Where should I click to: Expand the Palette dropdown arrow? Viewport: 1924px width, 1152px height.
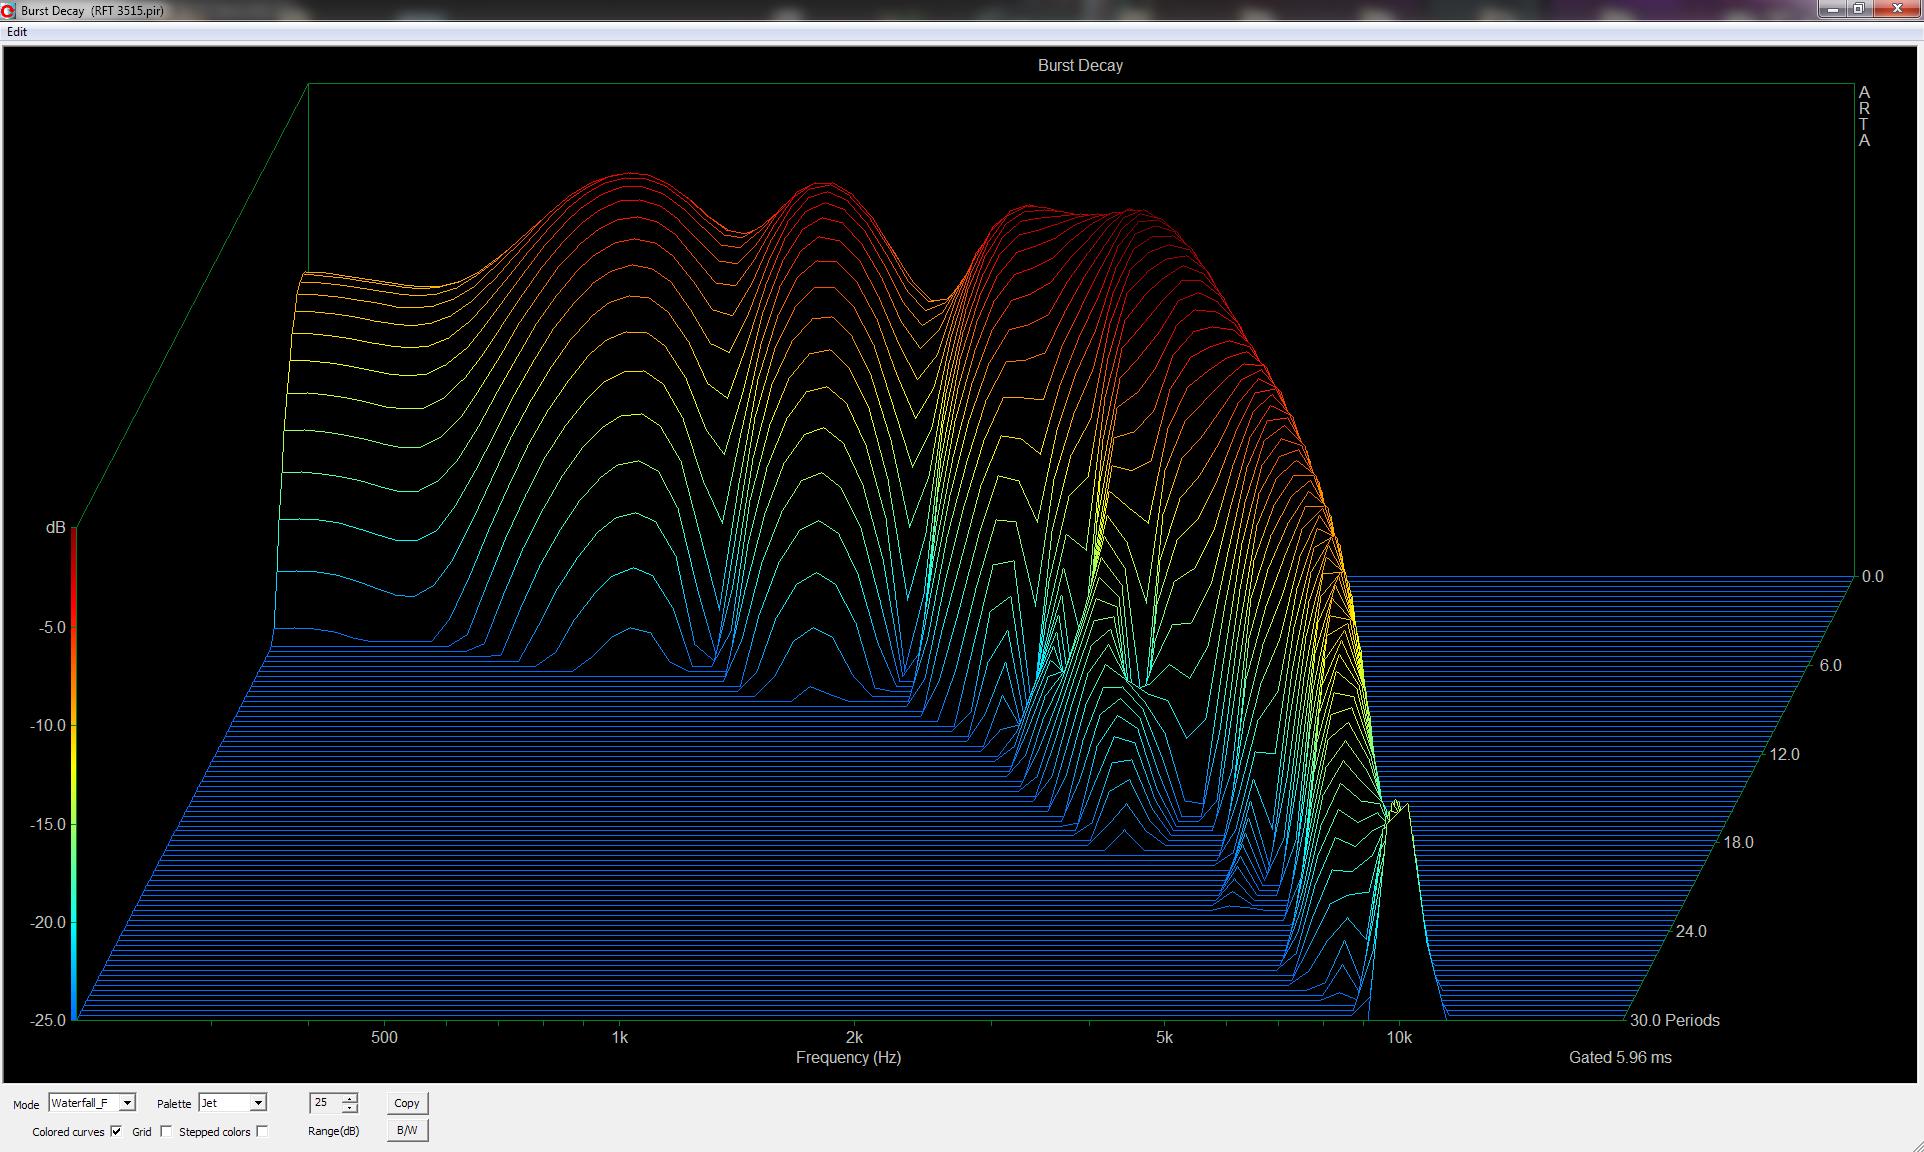point(258,1103)
